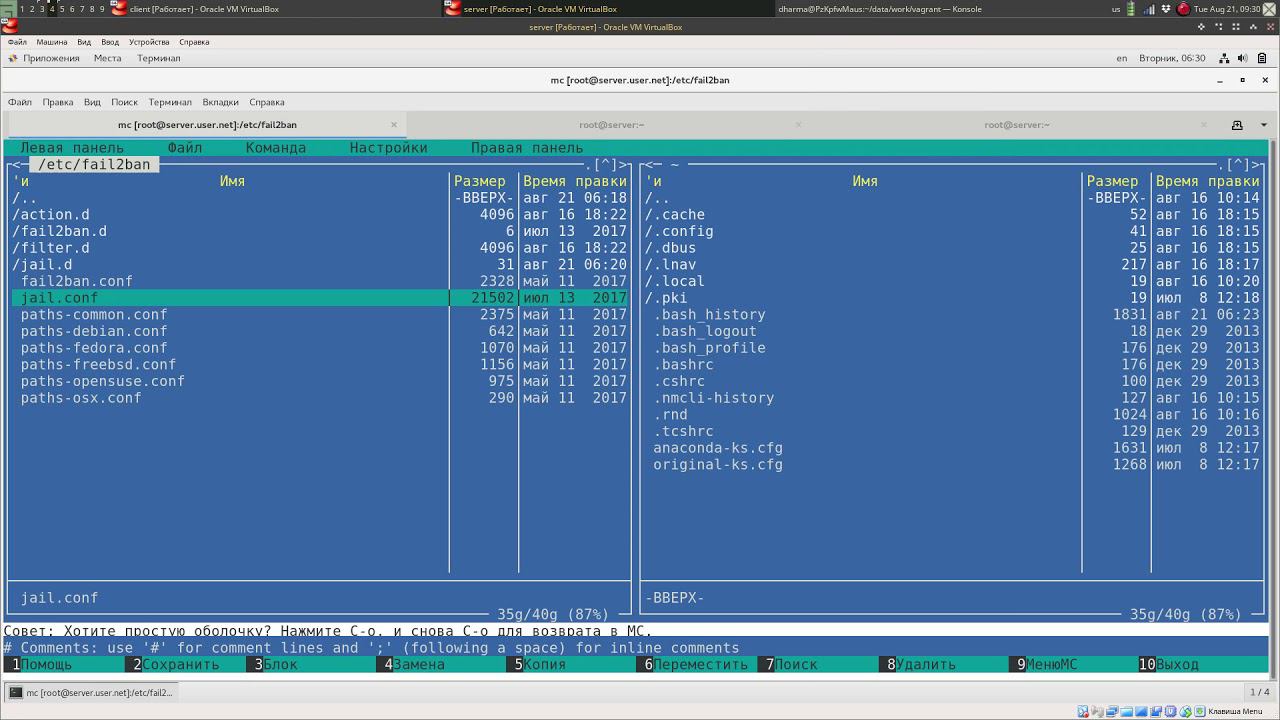Viewport: 1280px width, 720px height.
Task: Click the 'Клавиша Menu' host key indicator
Action: tap(1235, 711)
